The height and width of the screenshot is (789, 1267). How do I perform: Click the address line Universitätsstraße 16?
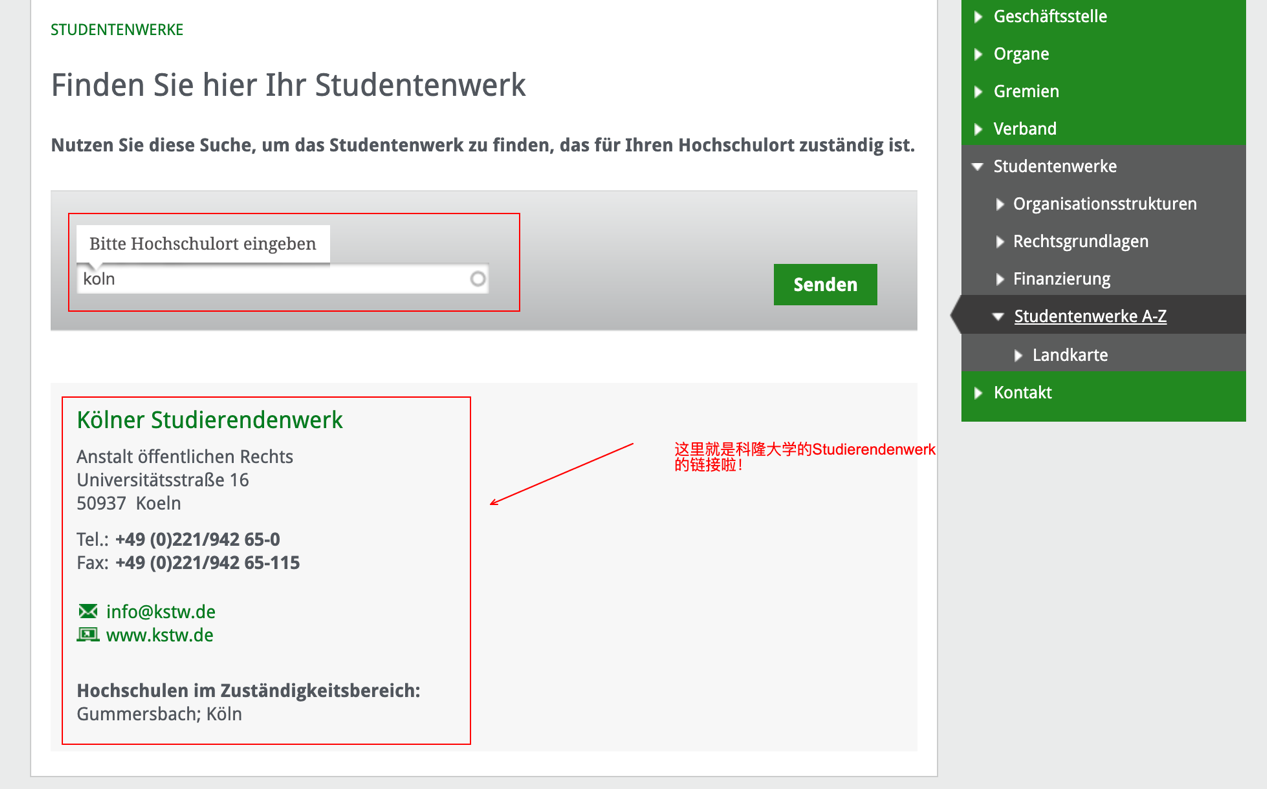163,480
